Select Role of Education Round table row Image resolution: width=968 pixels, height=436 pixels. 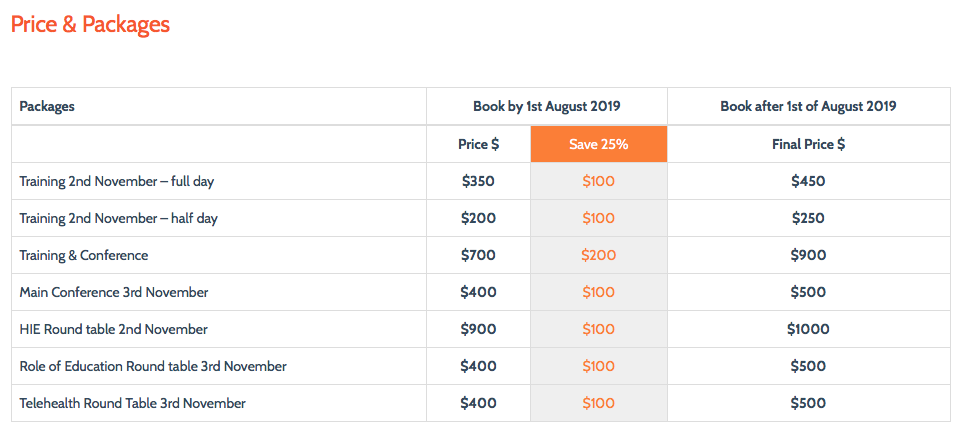[x=153, y=367]
